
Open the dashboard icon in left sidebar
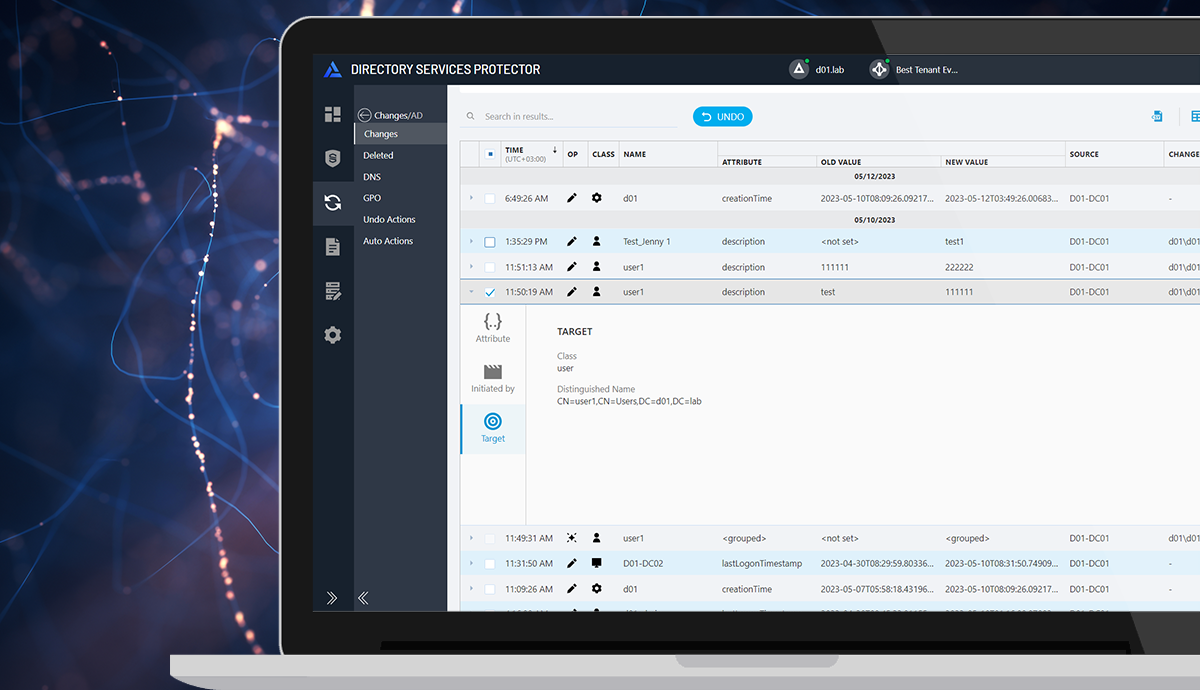(x=333, y=115)
